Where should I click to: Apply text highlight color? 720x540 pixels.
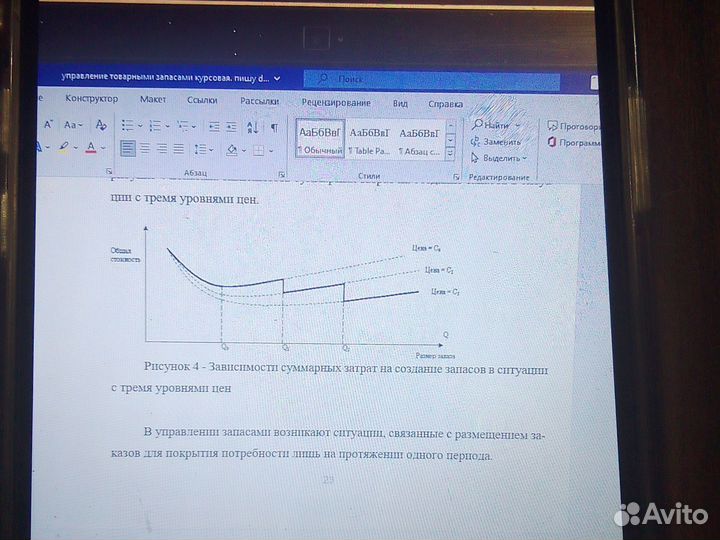point(63,147)
